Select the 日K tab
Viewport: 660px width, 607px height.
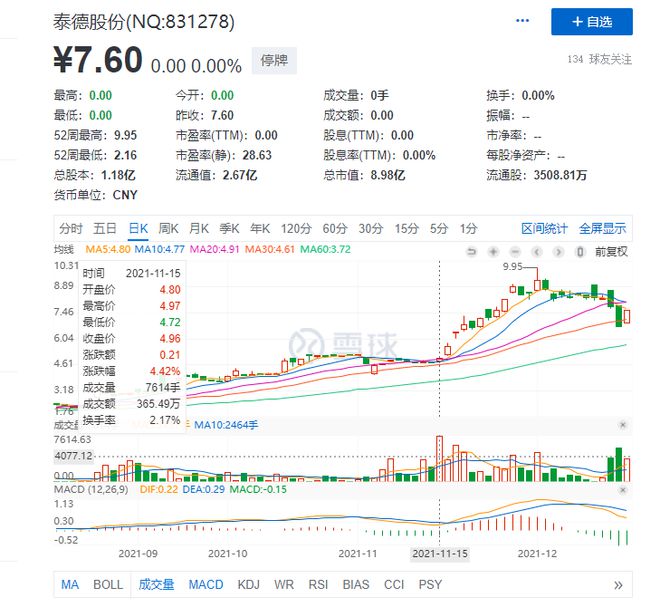pos(138,229)
